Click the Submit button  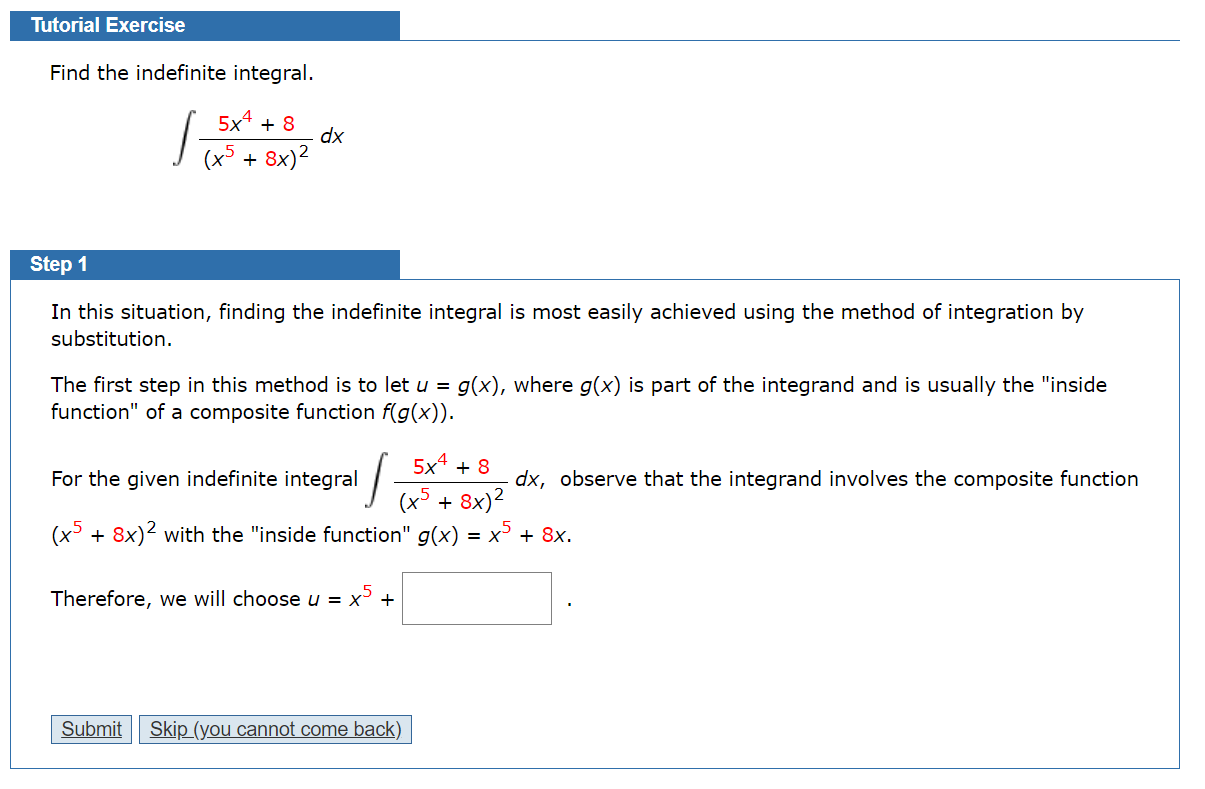(x=90, y=729)
